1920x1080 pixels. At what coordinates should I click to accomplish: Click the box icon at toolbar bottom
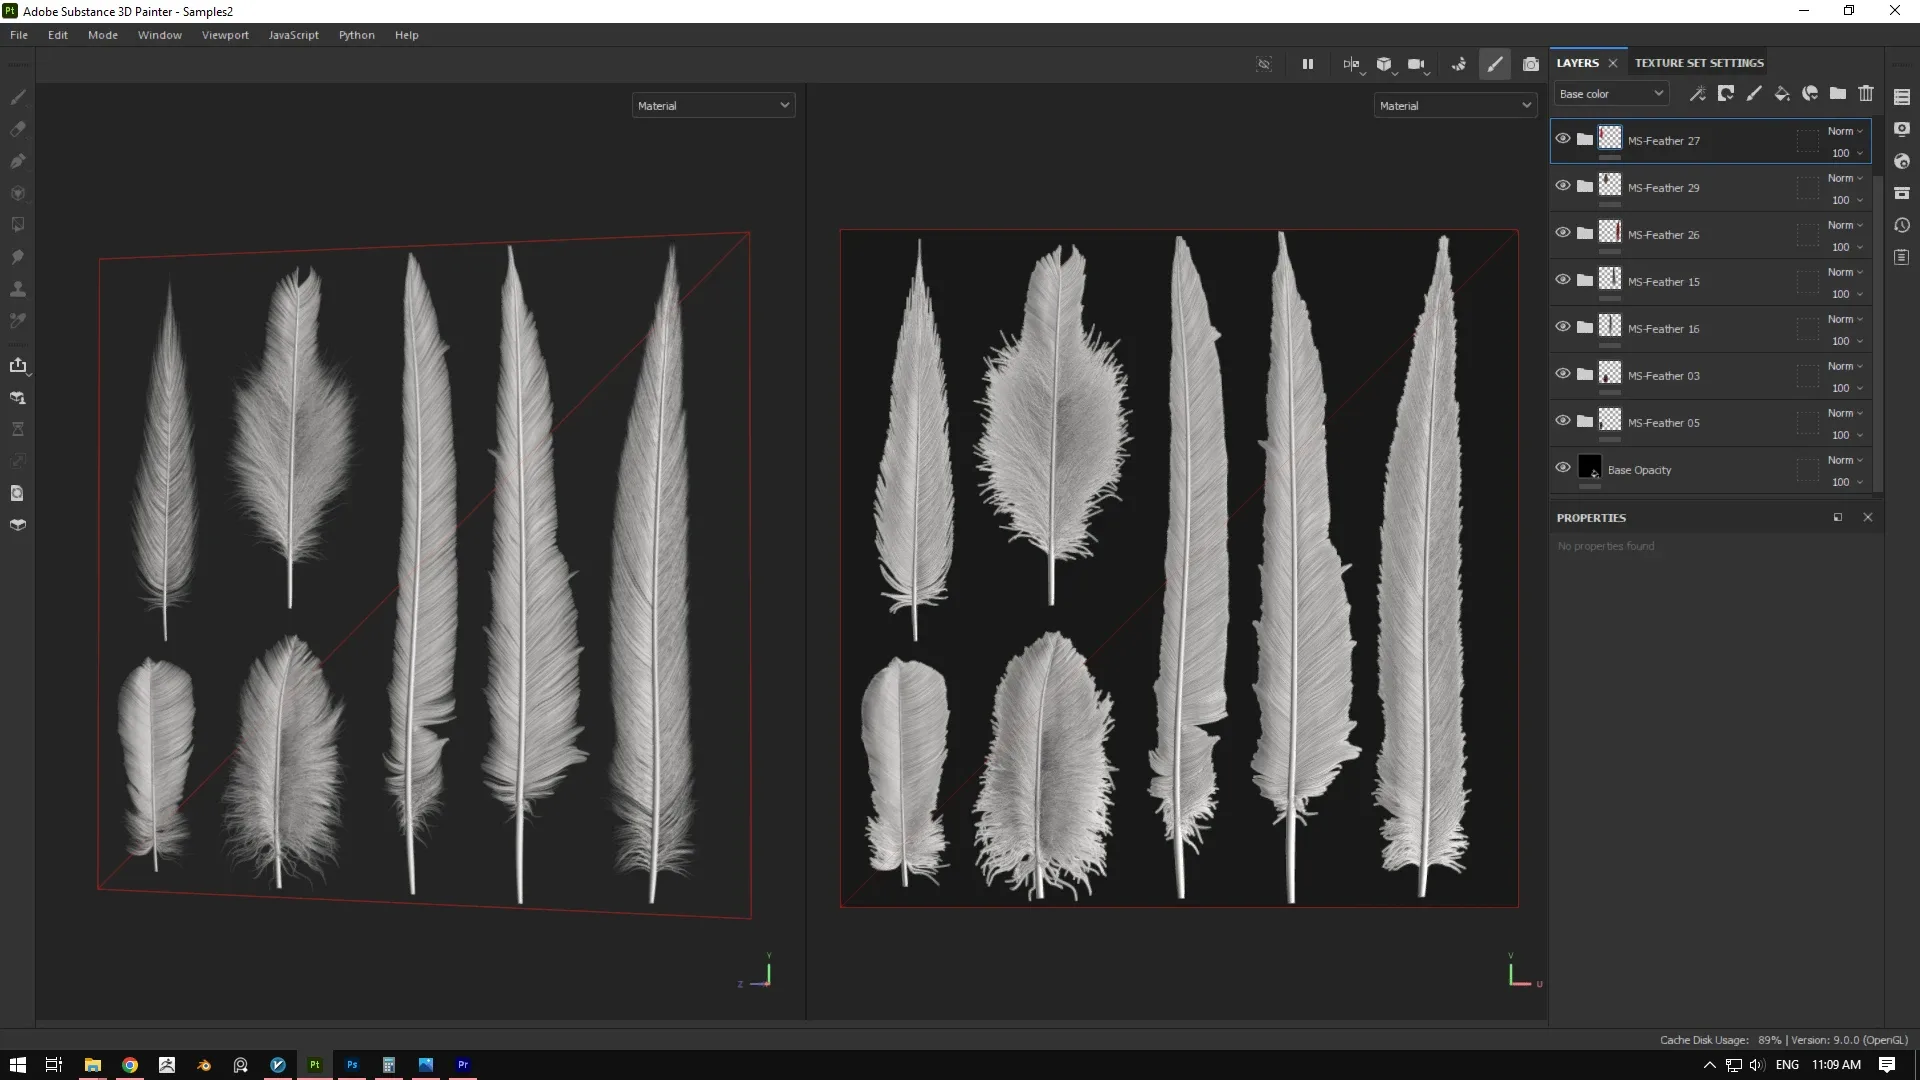point(18,525)
